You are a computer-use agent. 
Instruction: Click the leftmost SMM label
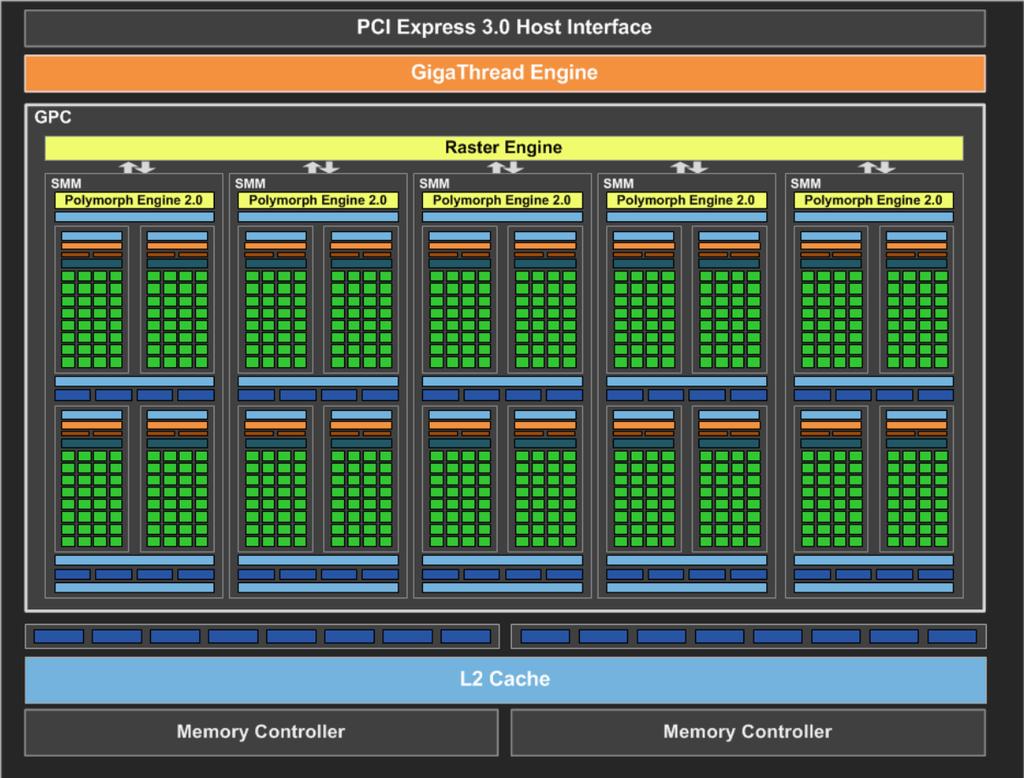pyautogui.click(x=66, y=184)
